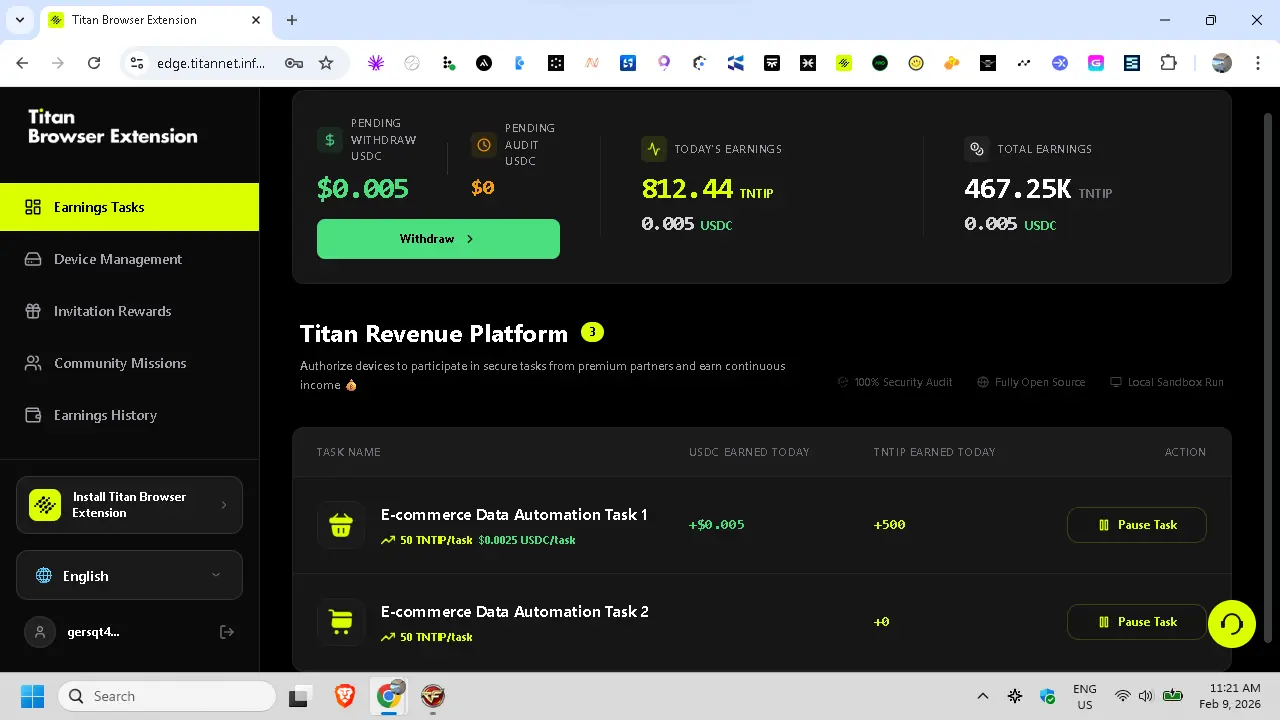Open the Chrome profile avatar

pyautogui.click(x=1222, y=63)
